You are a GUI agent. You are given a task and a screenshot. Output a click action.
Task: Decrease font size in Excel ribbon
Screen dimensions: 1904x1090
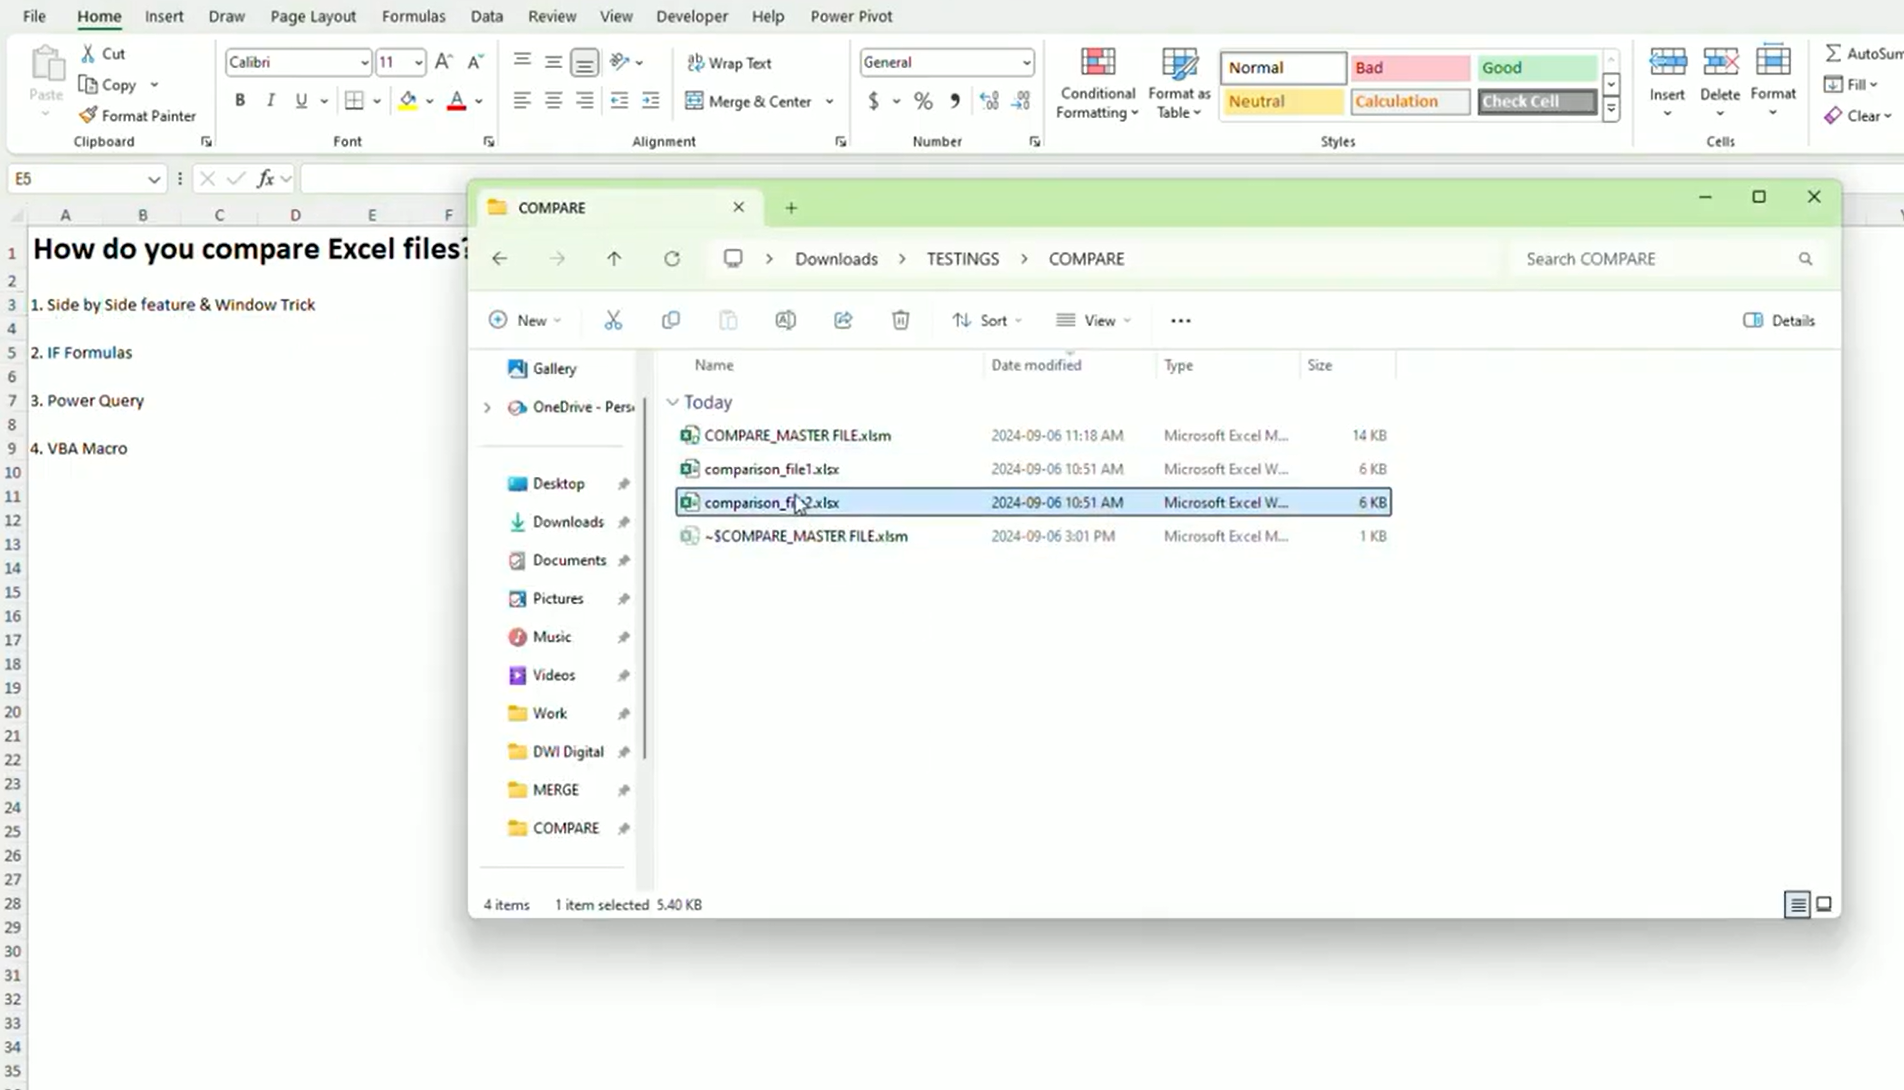point(476,62)
